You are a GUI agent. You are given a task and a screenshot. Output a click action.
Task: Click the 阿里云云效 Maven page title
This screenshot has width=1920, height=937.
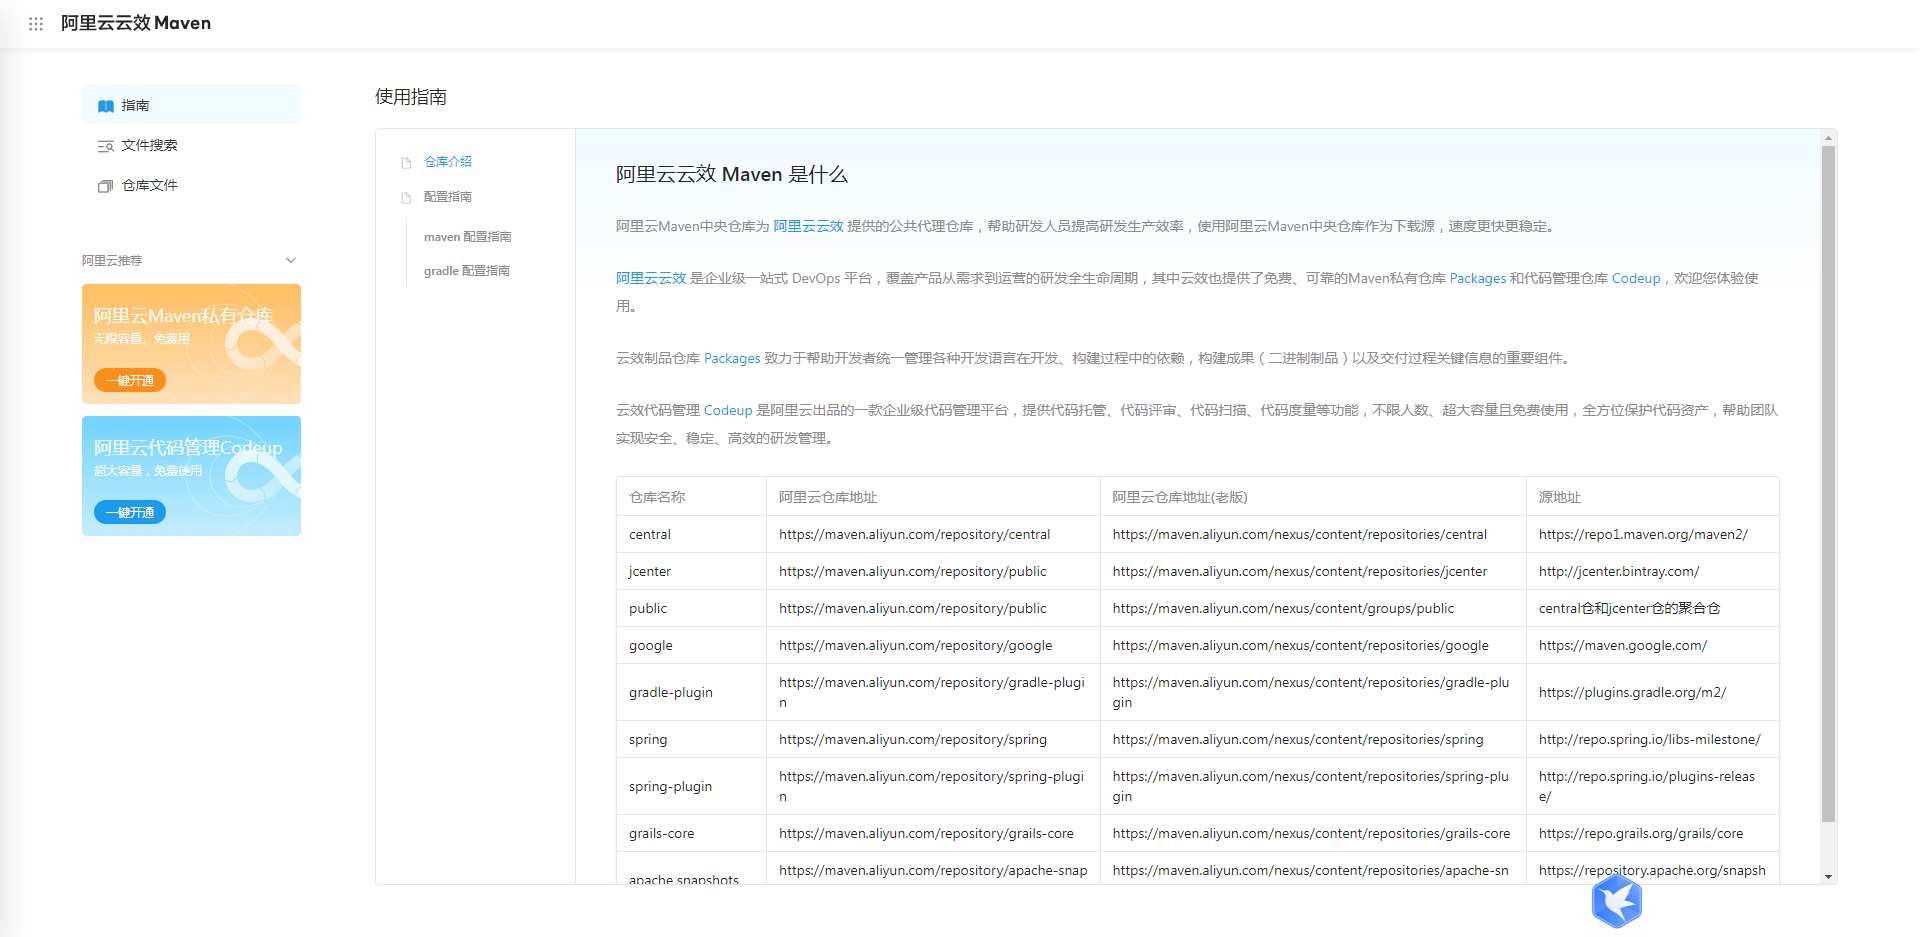[136, 23]
